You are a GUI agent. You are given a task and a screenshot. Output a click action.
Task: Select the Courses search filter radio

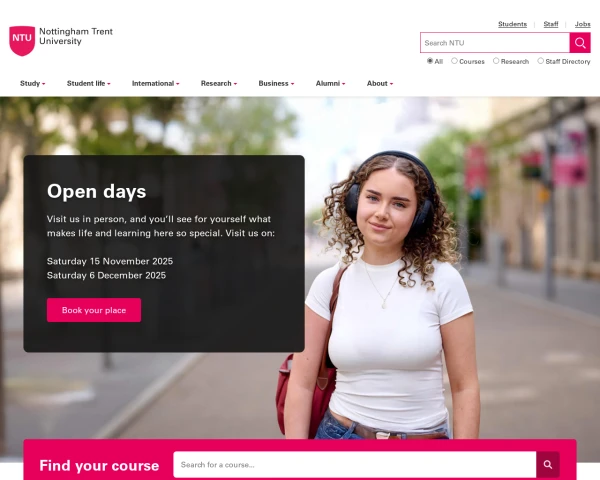[454, 61]
